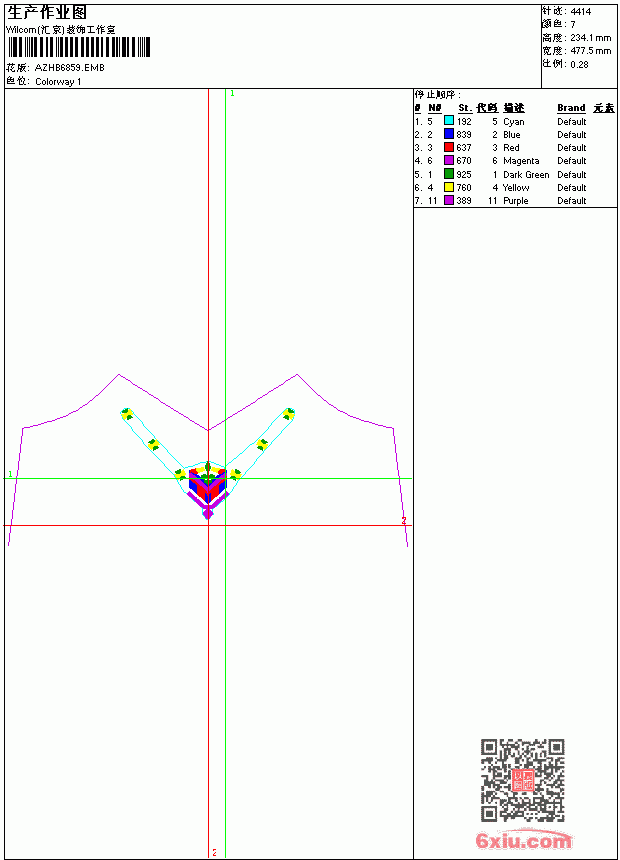Click the Blue thread color swatch
620x860 pixels.
[x=449, y=134]
